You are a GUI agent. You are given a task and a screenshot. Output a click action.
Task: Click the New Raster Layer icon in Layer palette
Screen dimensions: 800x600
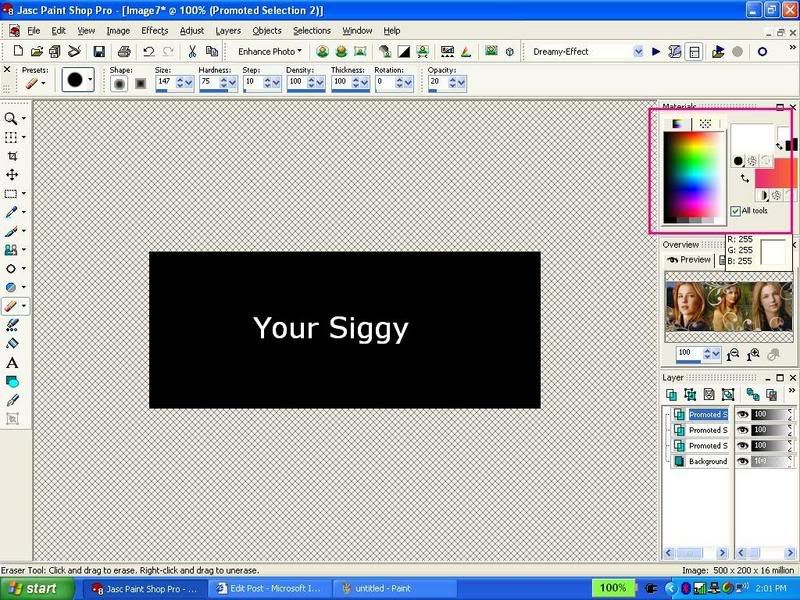[671, 394]
